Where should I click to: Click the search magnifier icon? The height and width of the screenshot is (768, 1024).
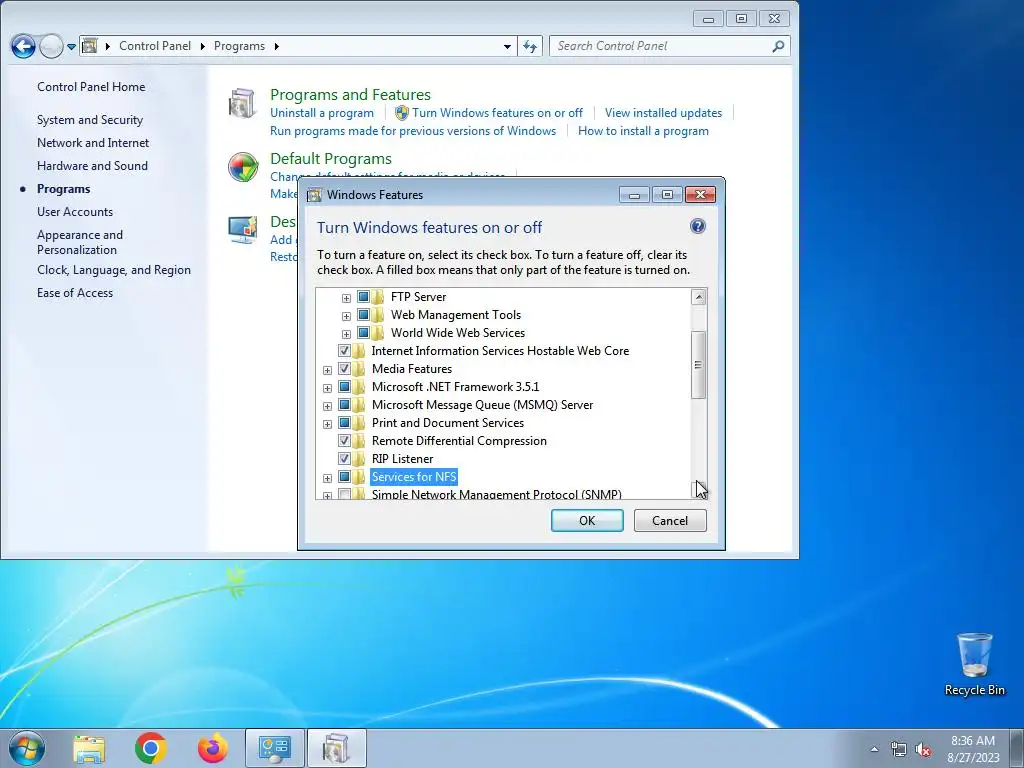pos(778,46)
